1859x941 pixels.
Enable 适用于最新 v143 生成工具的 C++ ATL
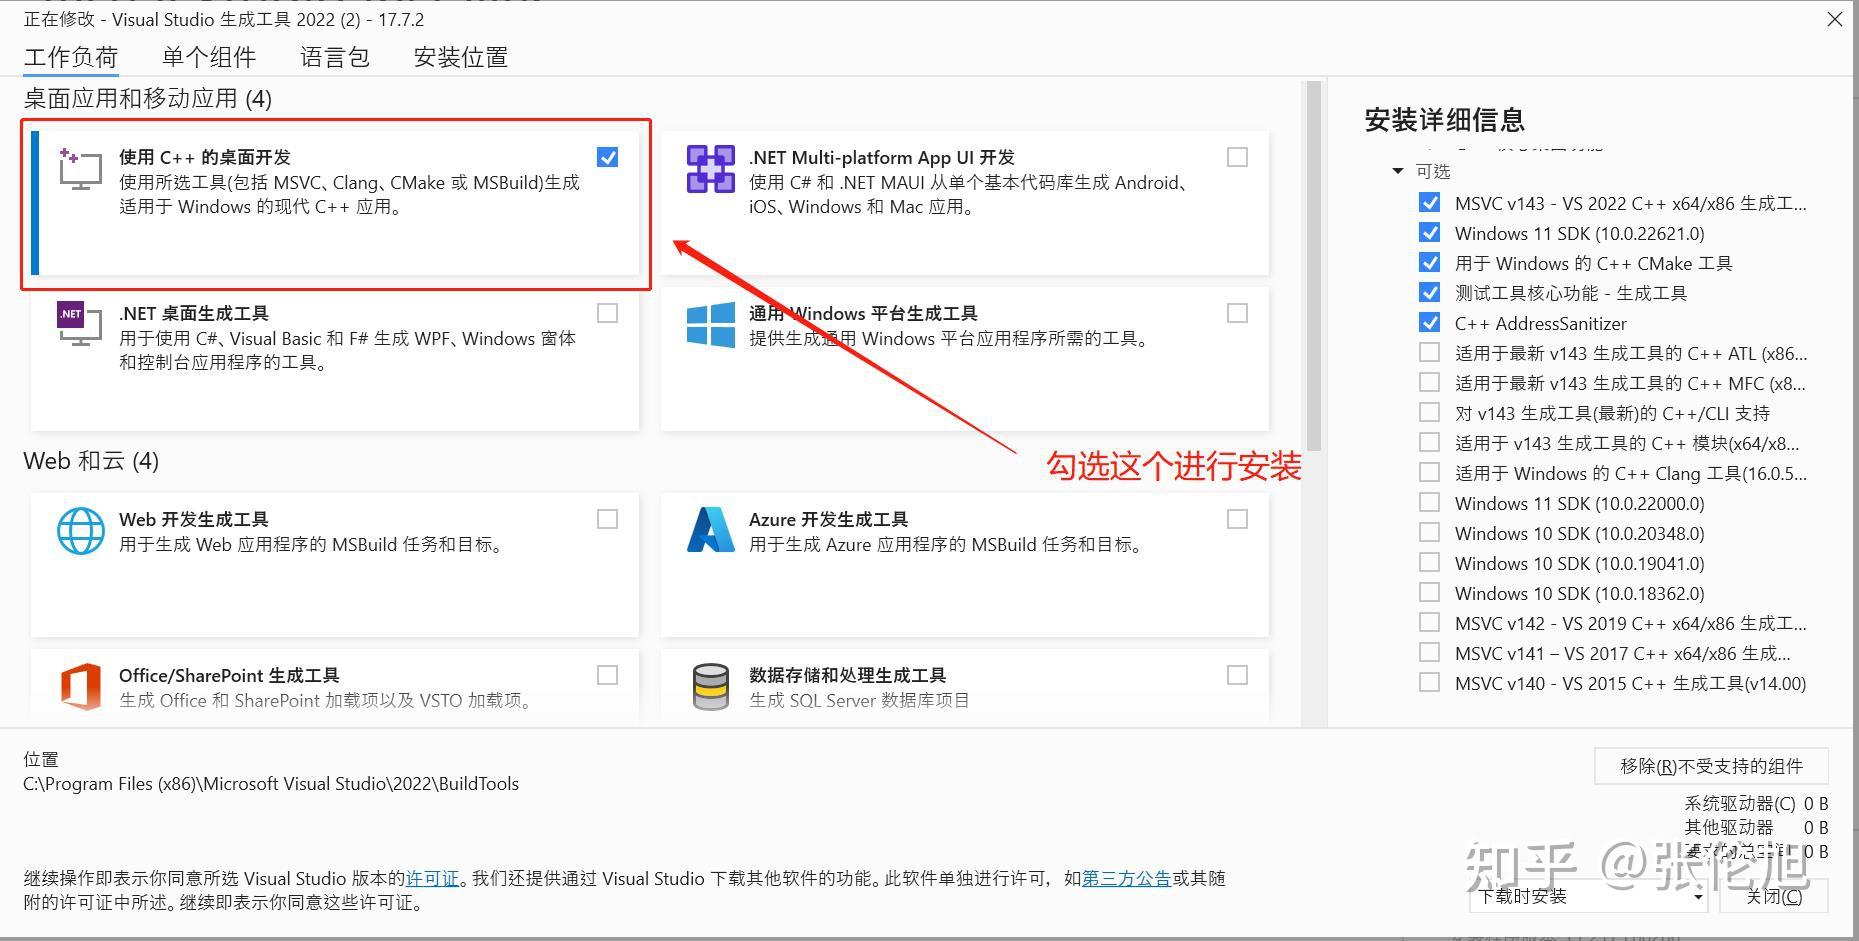point(1429,352)
